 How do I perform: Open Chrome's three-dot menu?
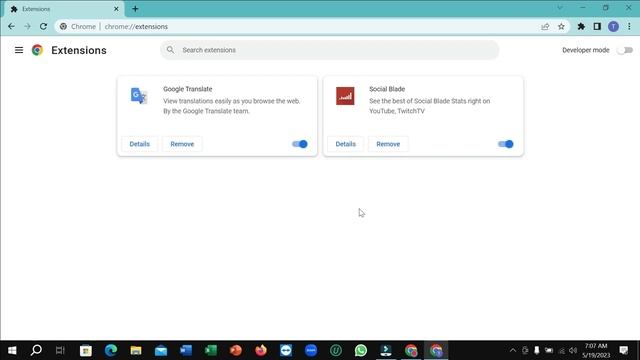tap(629, 27)
